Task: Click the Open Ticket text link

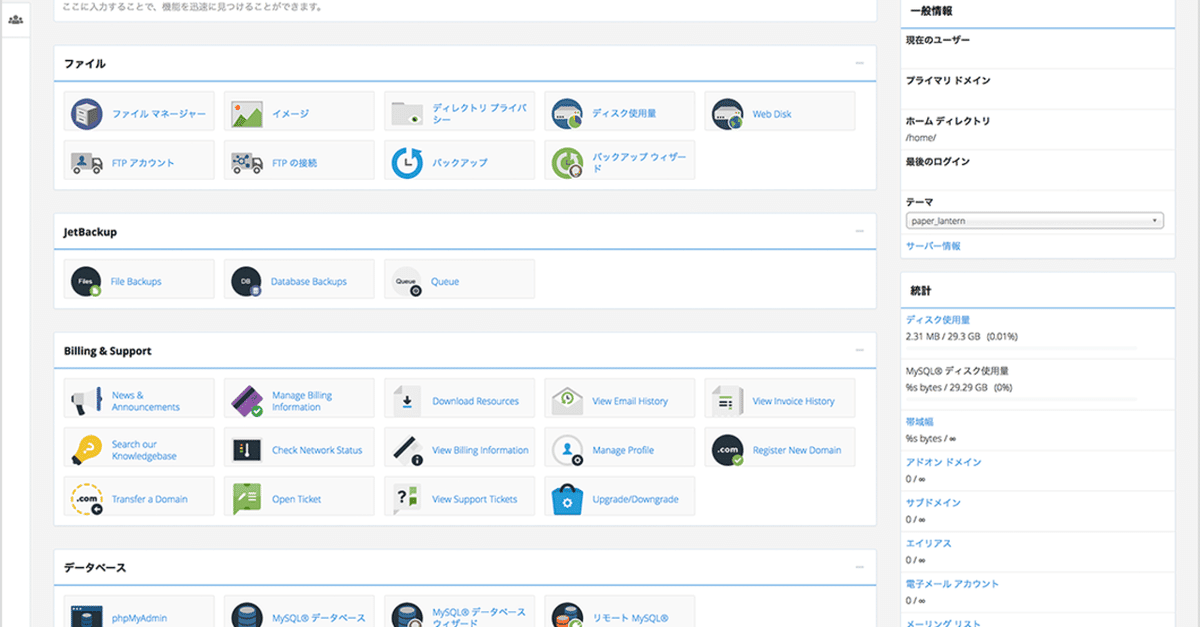Action: [x=297, y=499]
